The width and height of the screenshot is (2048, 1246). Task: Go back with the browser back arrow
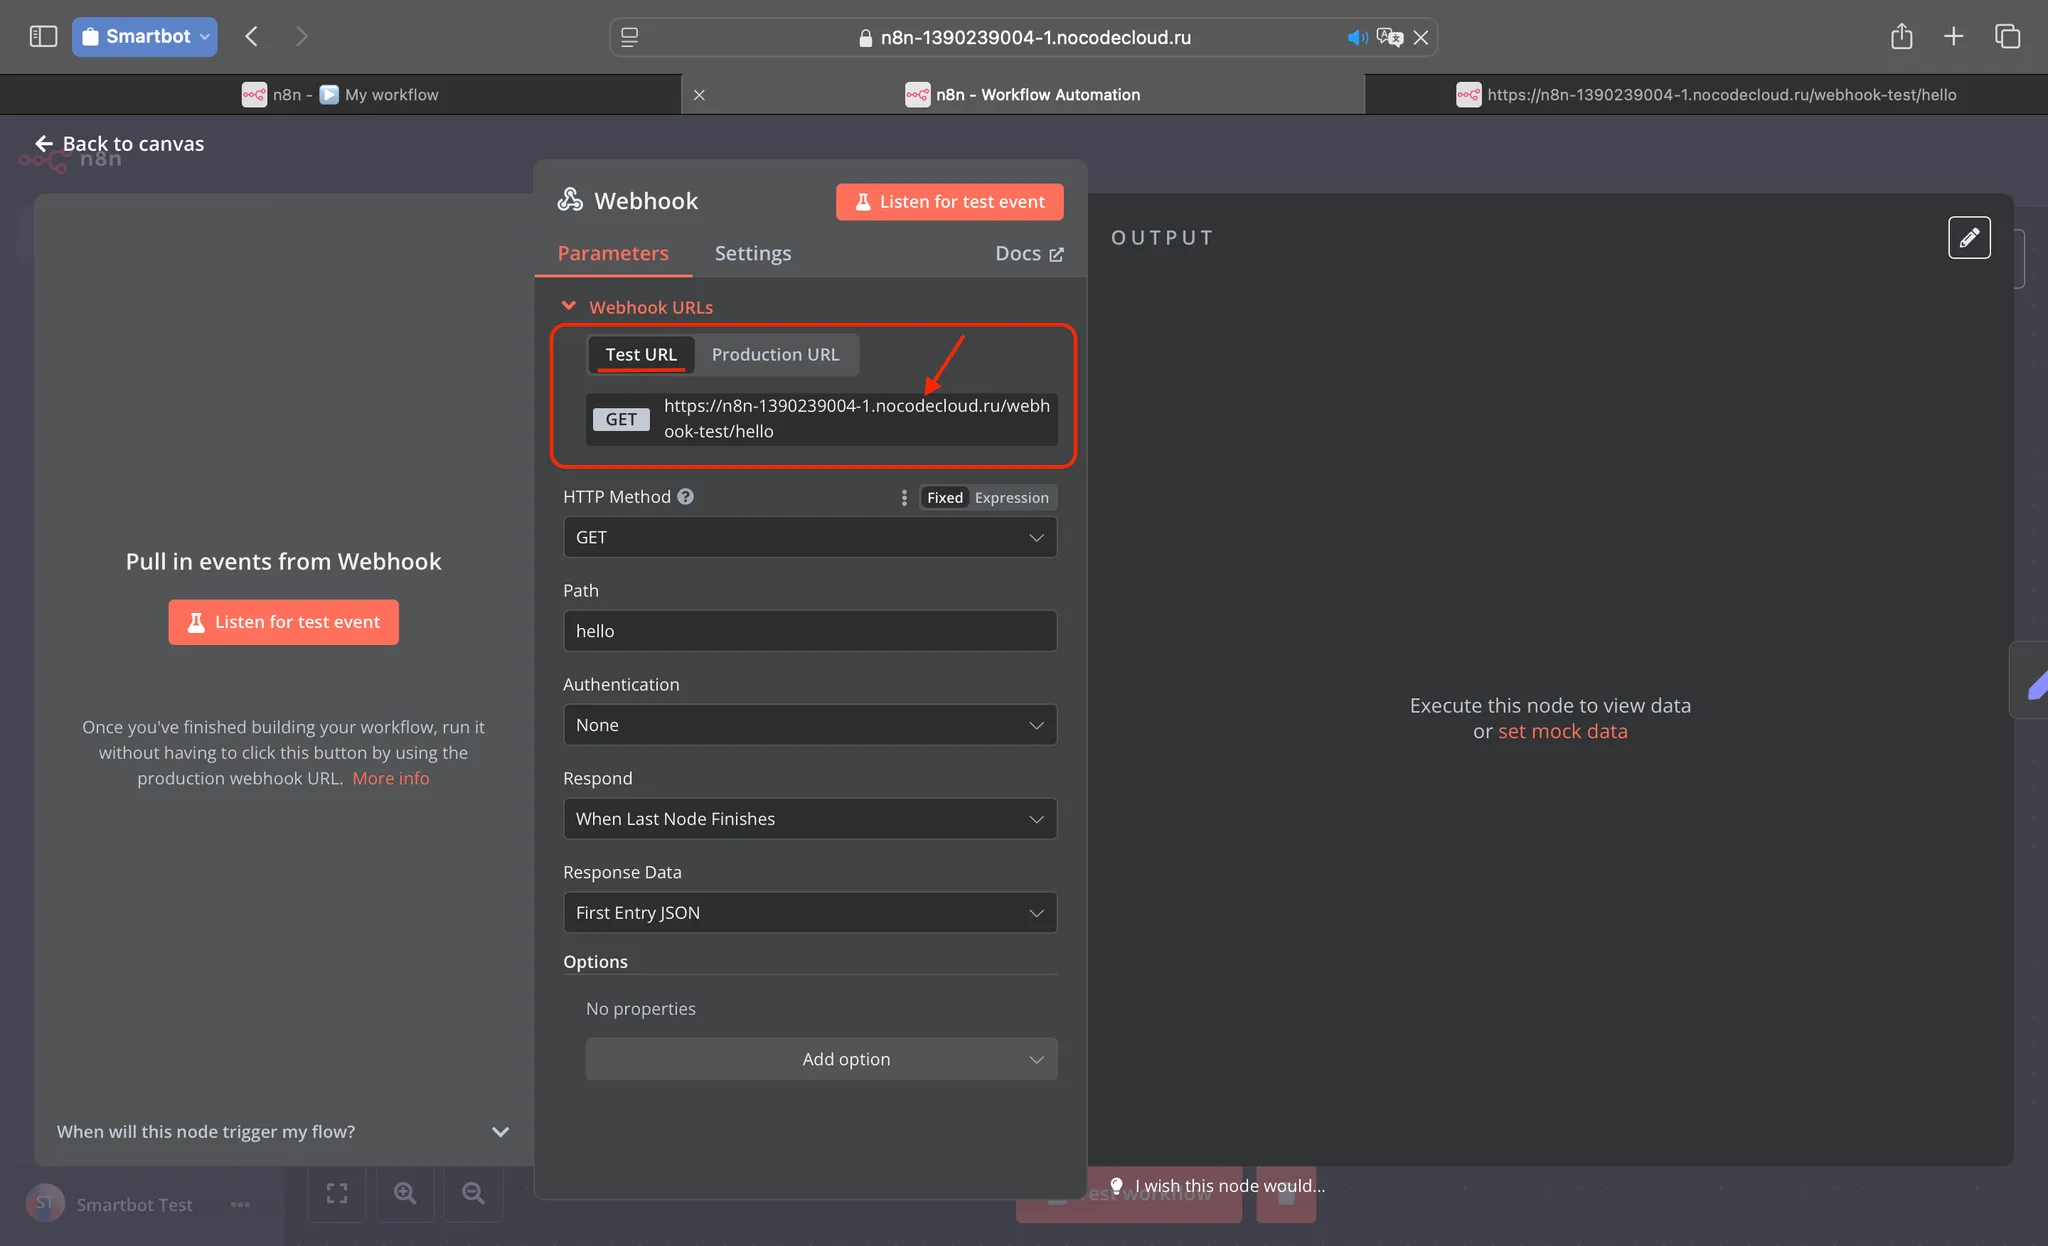[252, 37]
